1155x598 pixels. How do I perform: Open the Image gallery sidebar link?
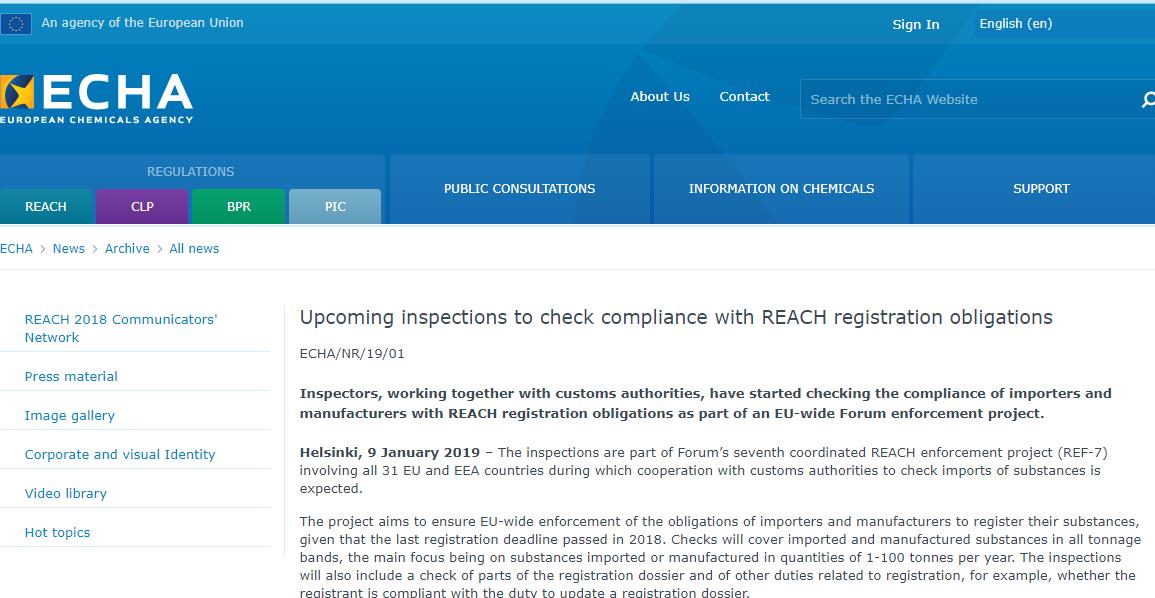pyautogui.click(x=70, y=416)
